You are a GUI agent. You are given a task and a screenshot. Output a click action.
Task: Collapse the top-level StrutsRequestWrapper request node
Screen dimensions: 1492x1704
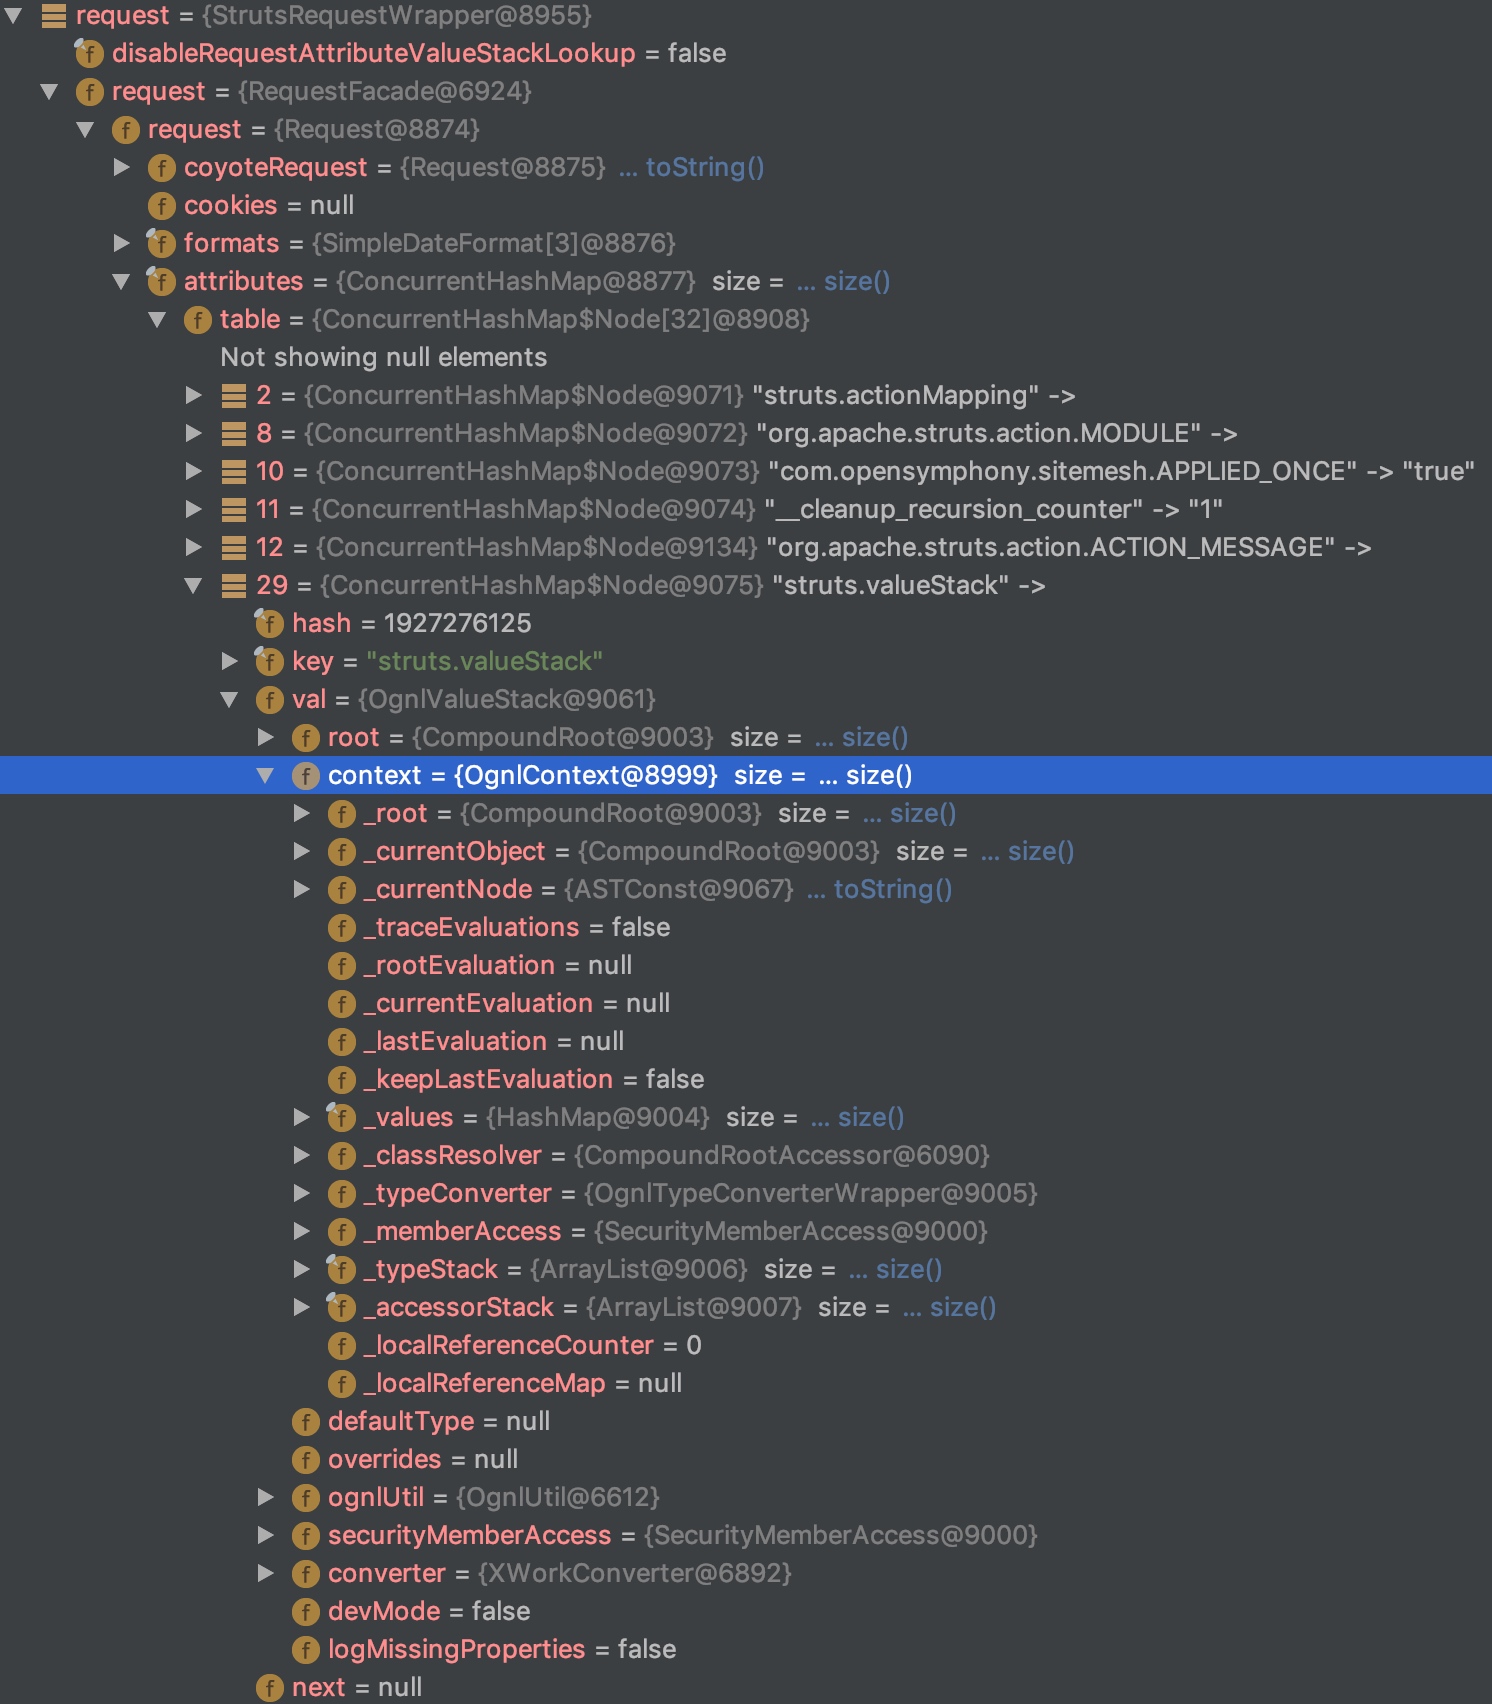pyautogui.click(x=14, y=16)
